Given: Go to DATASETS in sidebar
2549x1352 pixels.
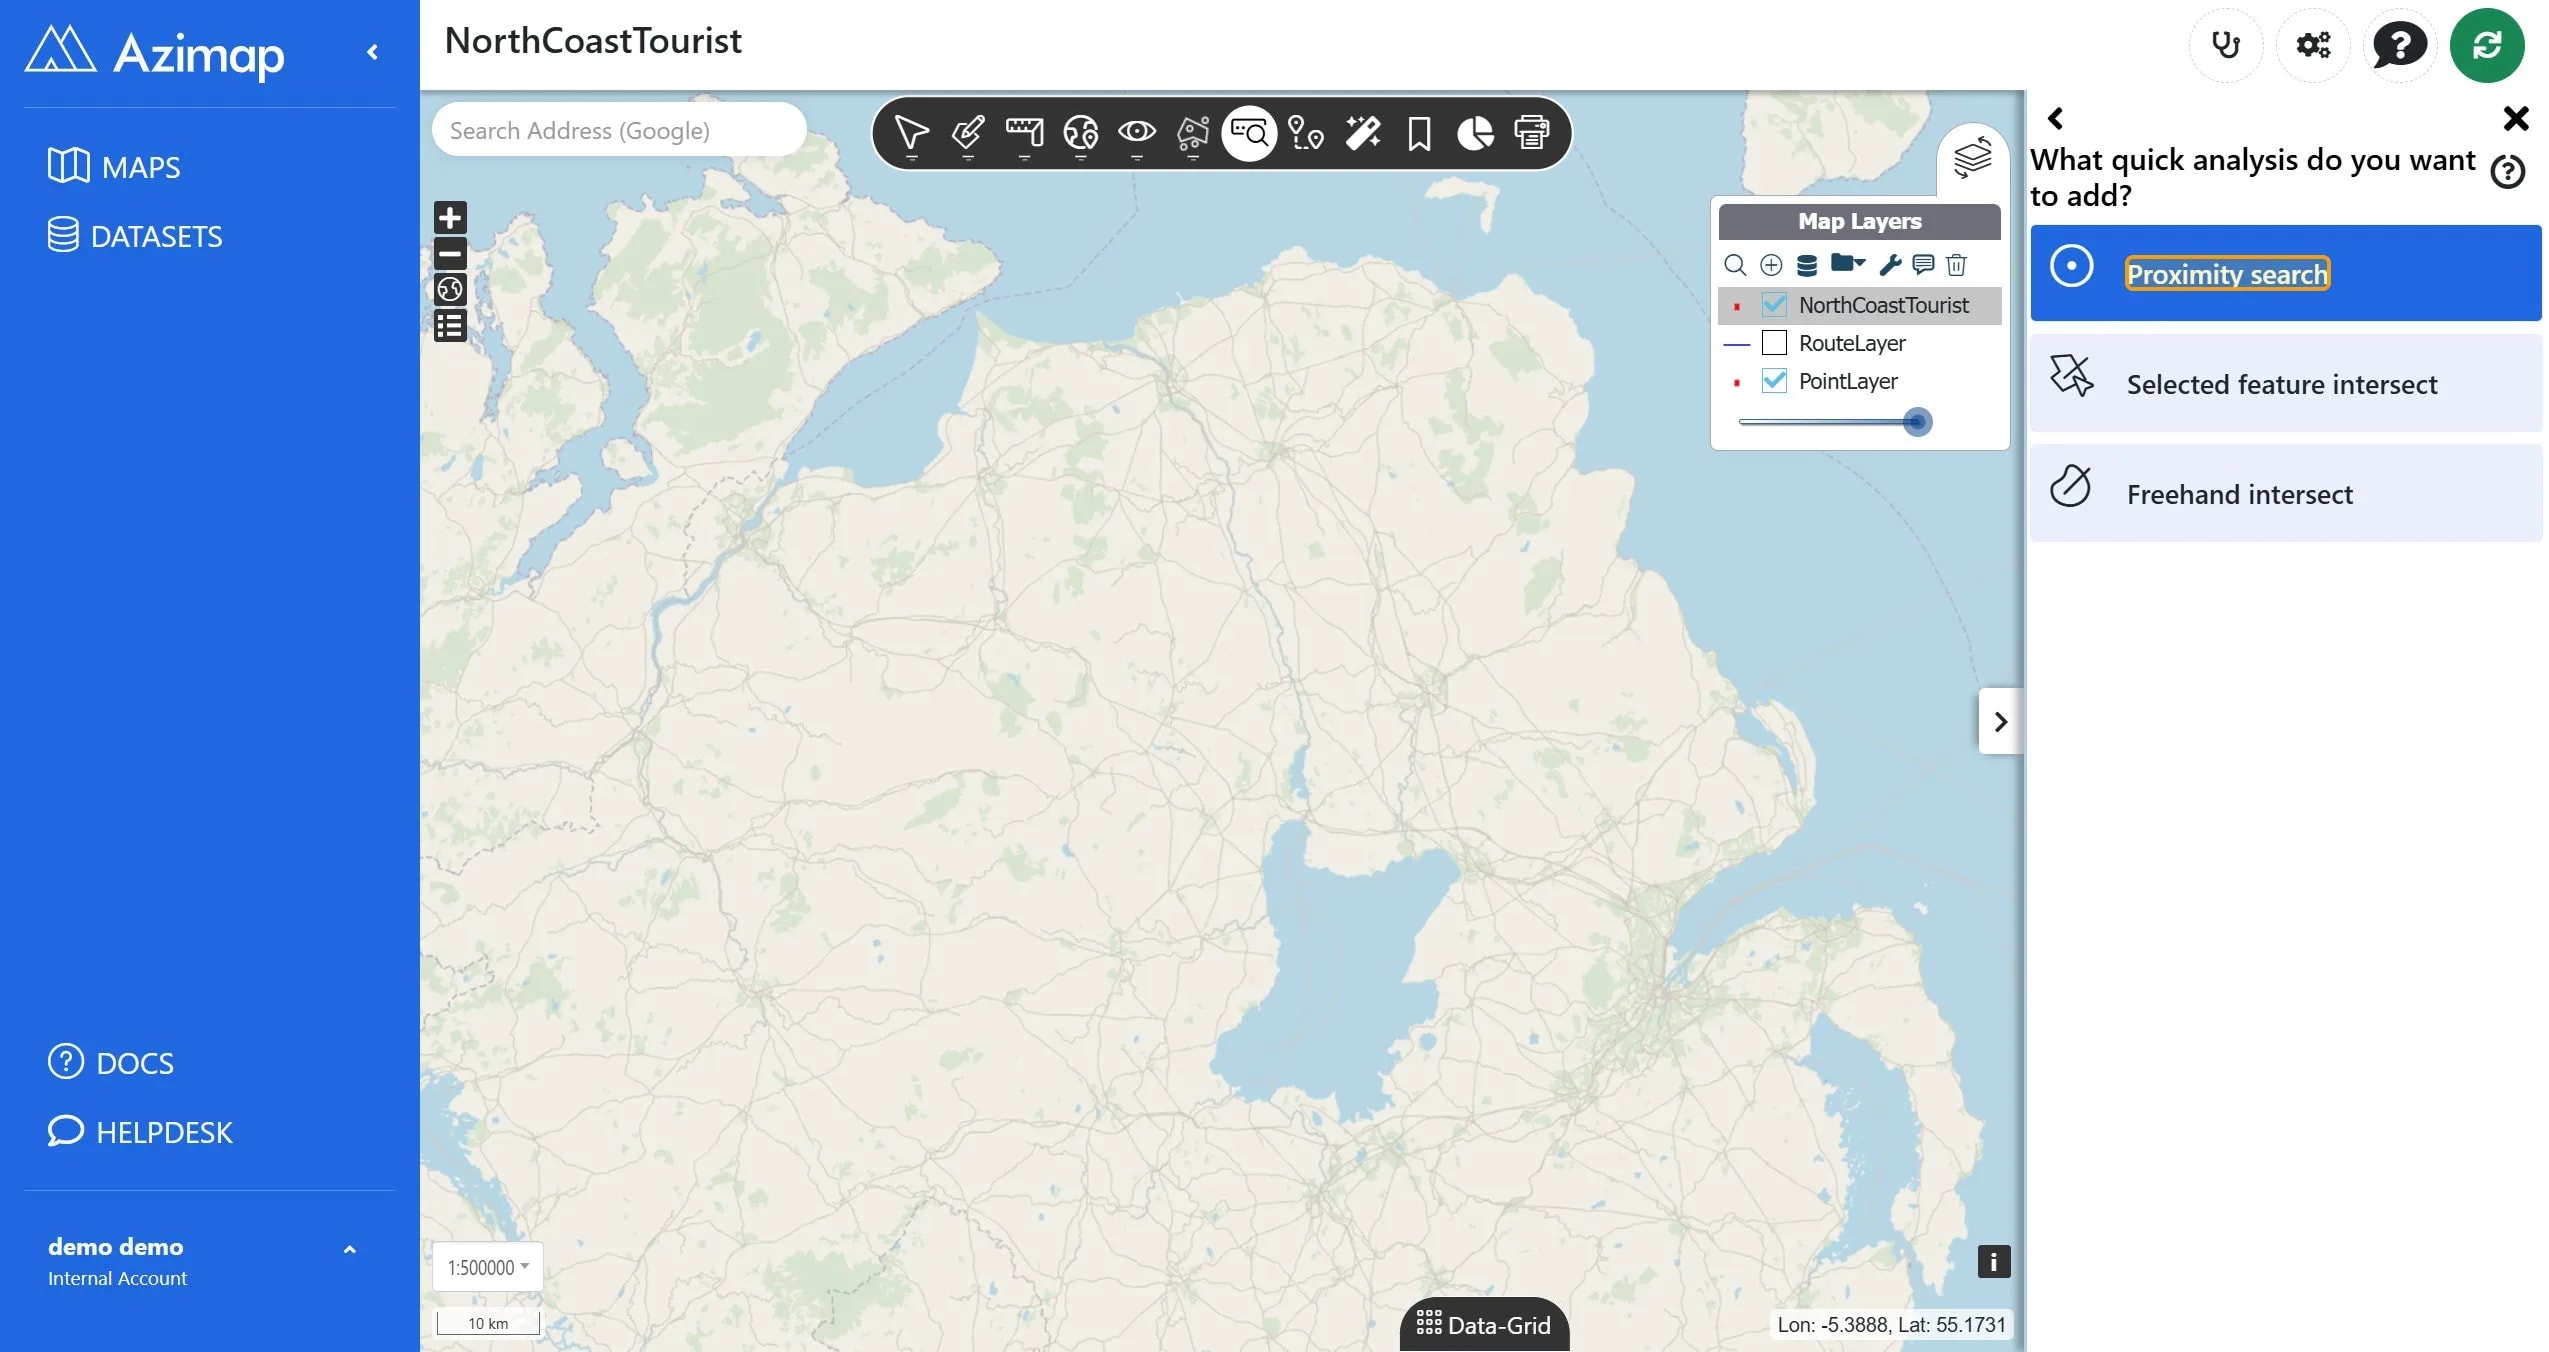Looking at the screenshot, I should [x=135, y=236].
